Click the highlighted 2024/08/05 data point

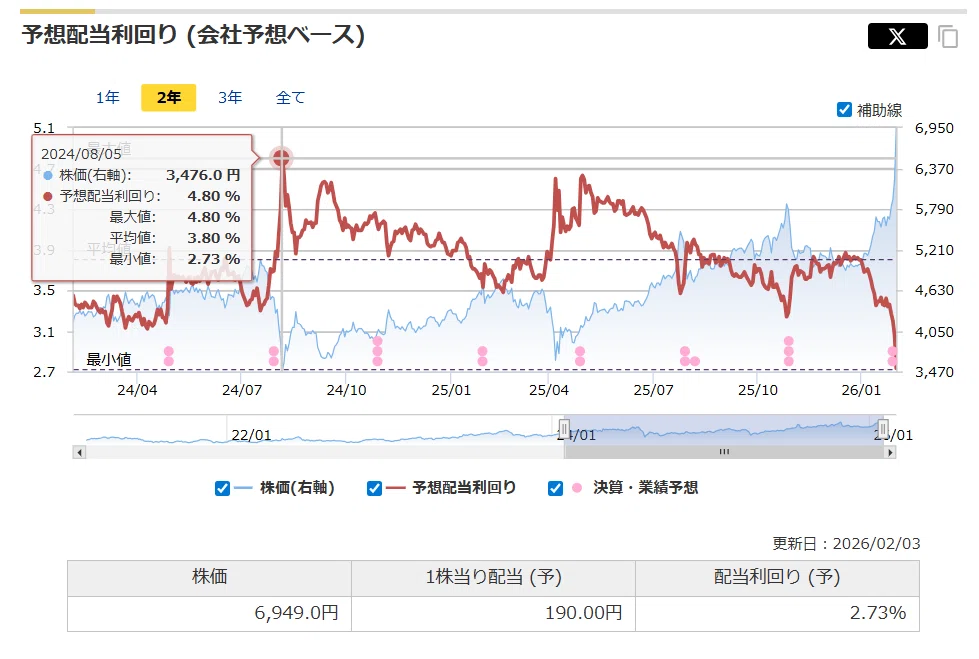click(281, 158)
